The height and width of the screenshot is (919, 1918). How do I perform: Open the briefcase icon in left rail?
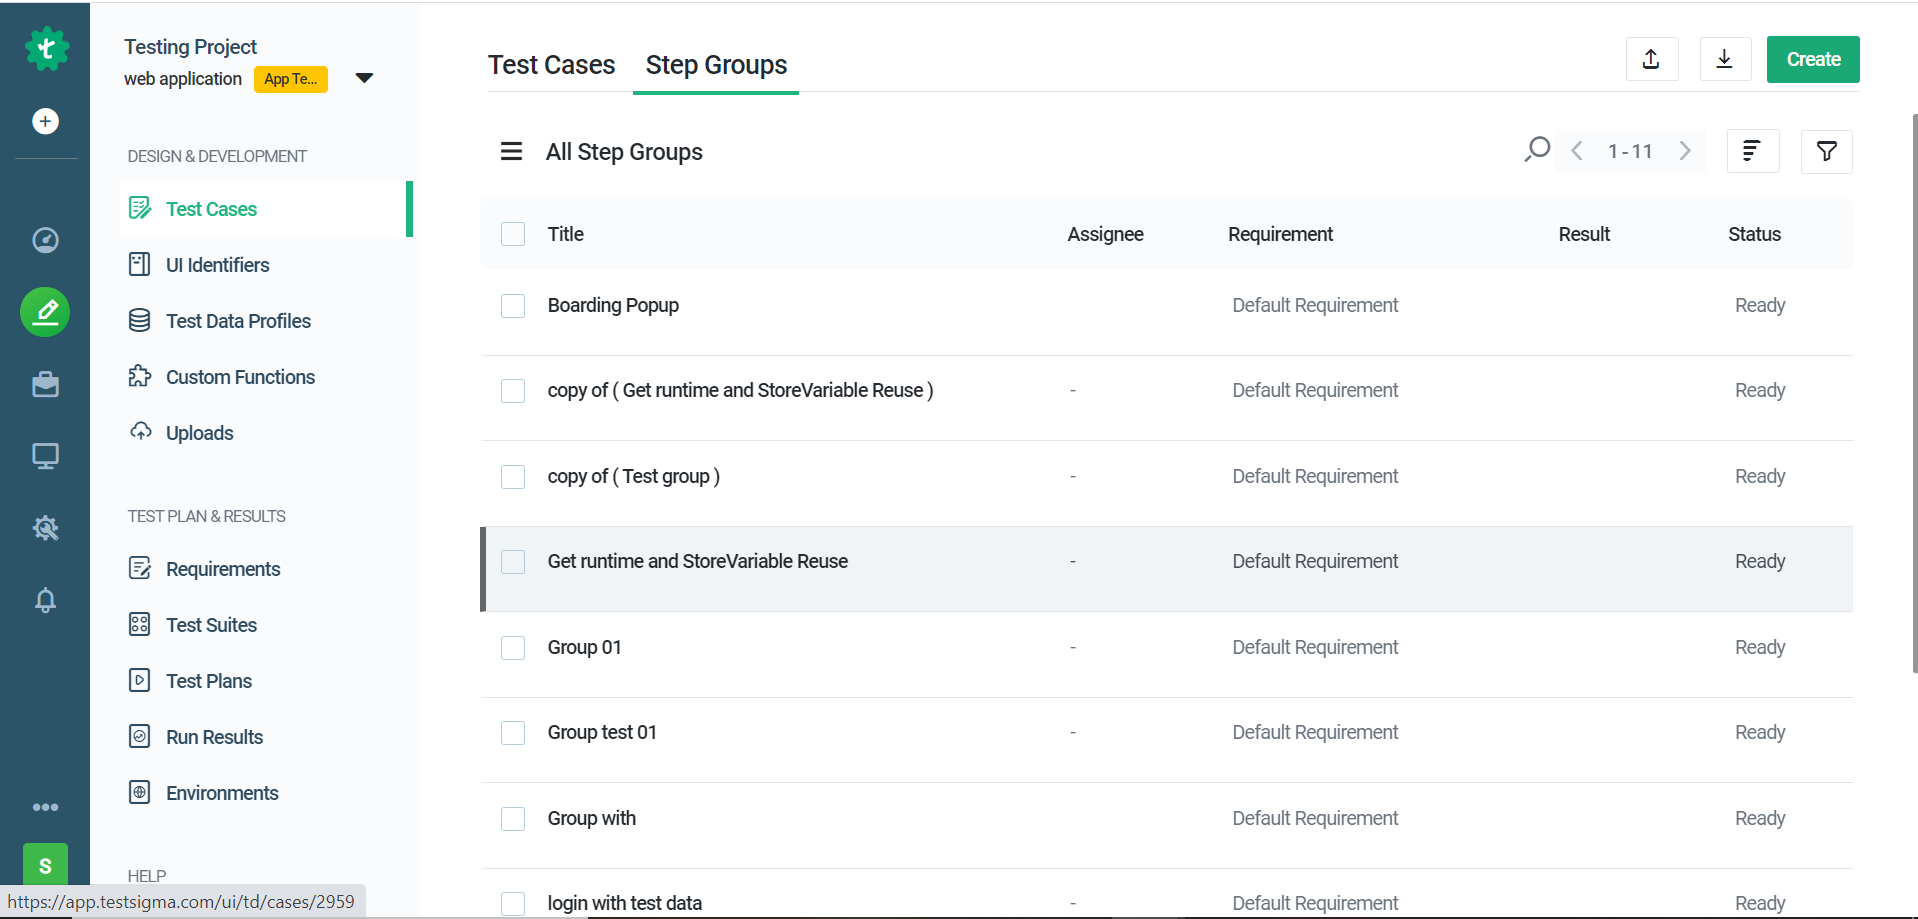click(x=45, y=384)
